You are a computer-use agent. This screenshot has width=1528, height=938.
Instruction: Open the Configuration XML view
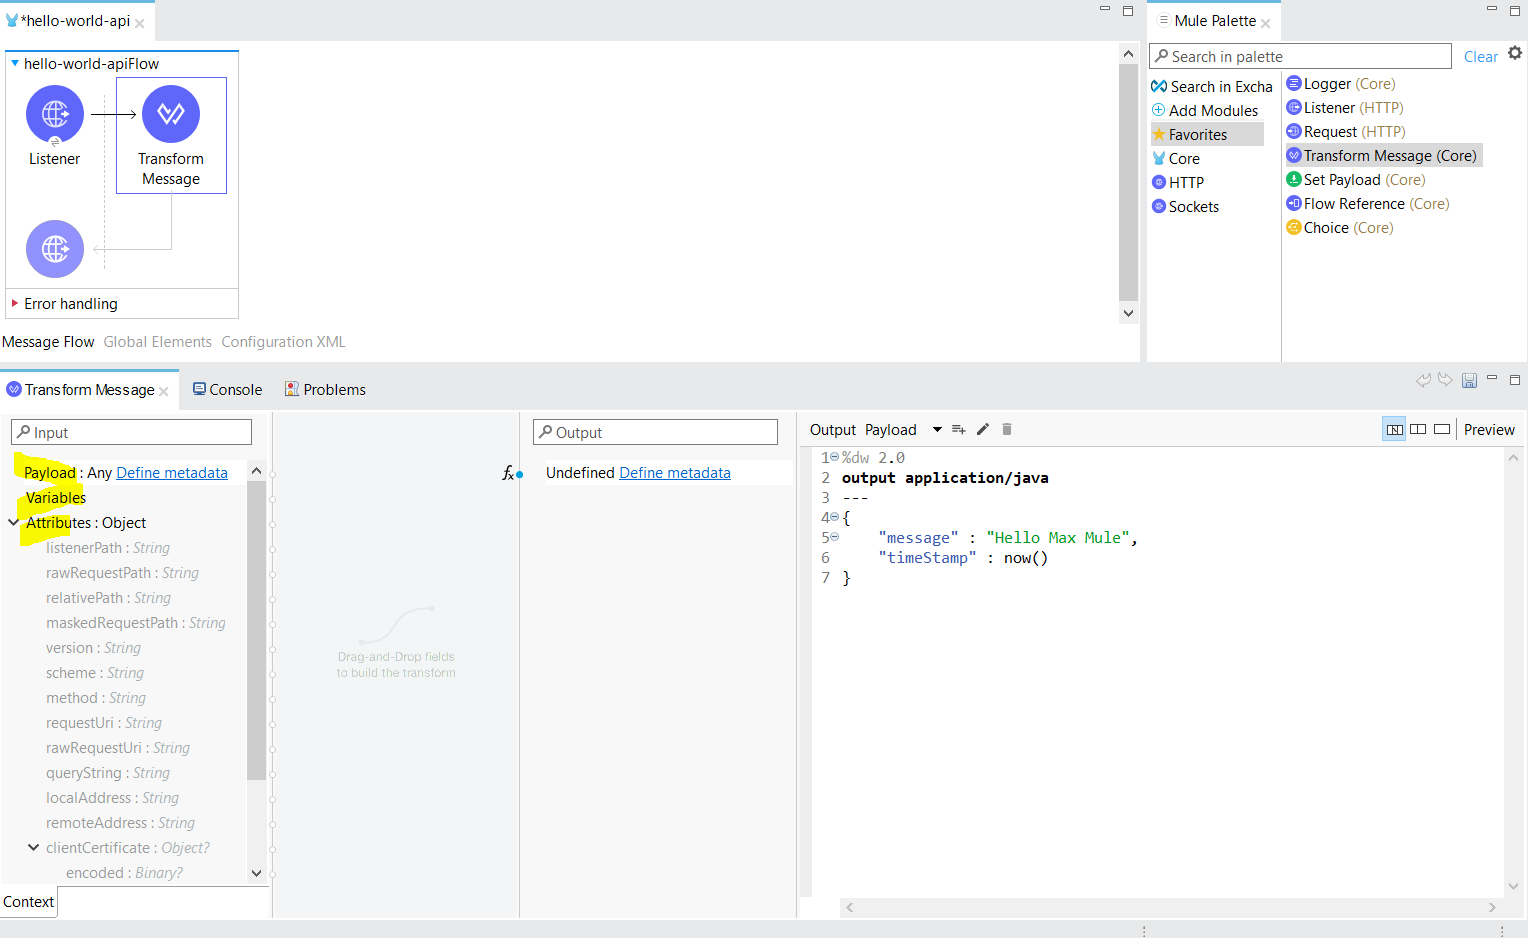pyautogui.click(x=283, y=341)
